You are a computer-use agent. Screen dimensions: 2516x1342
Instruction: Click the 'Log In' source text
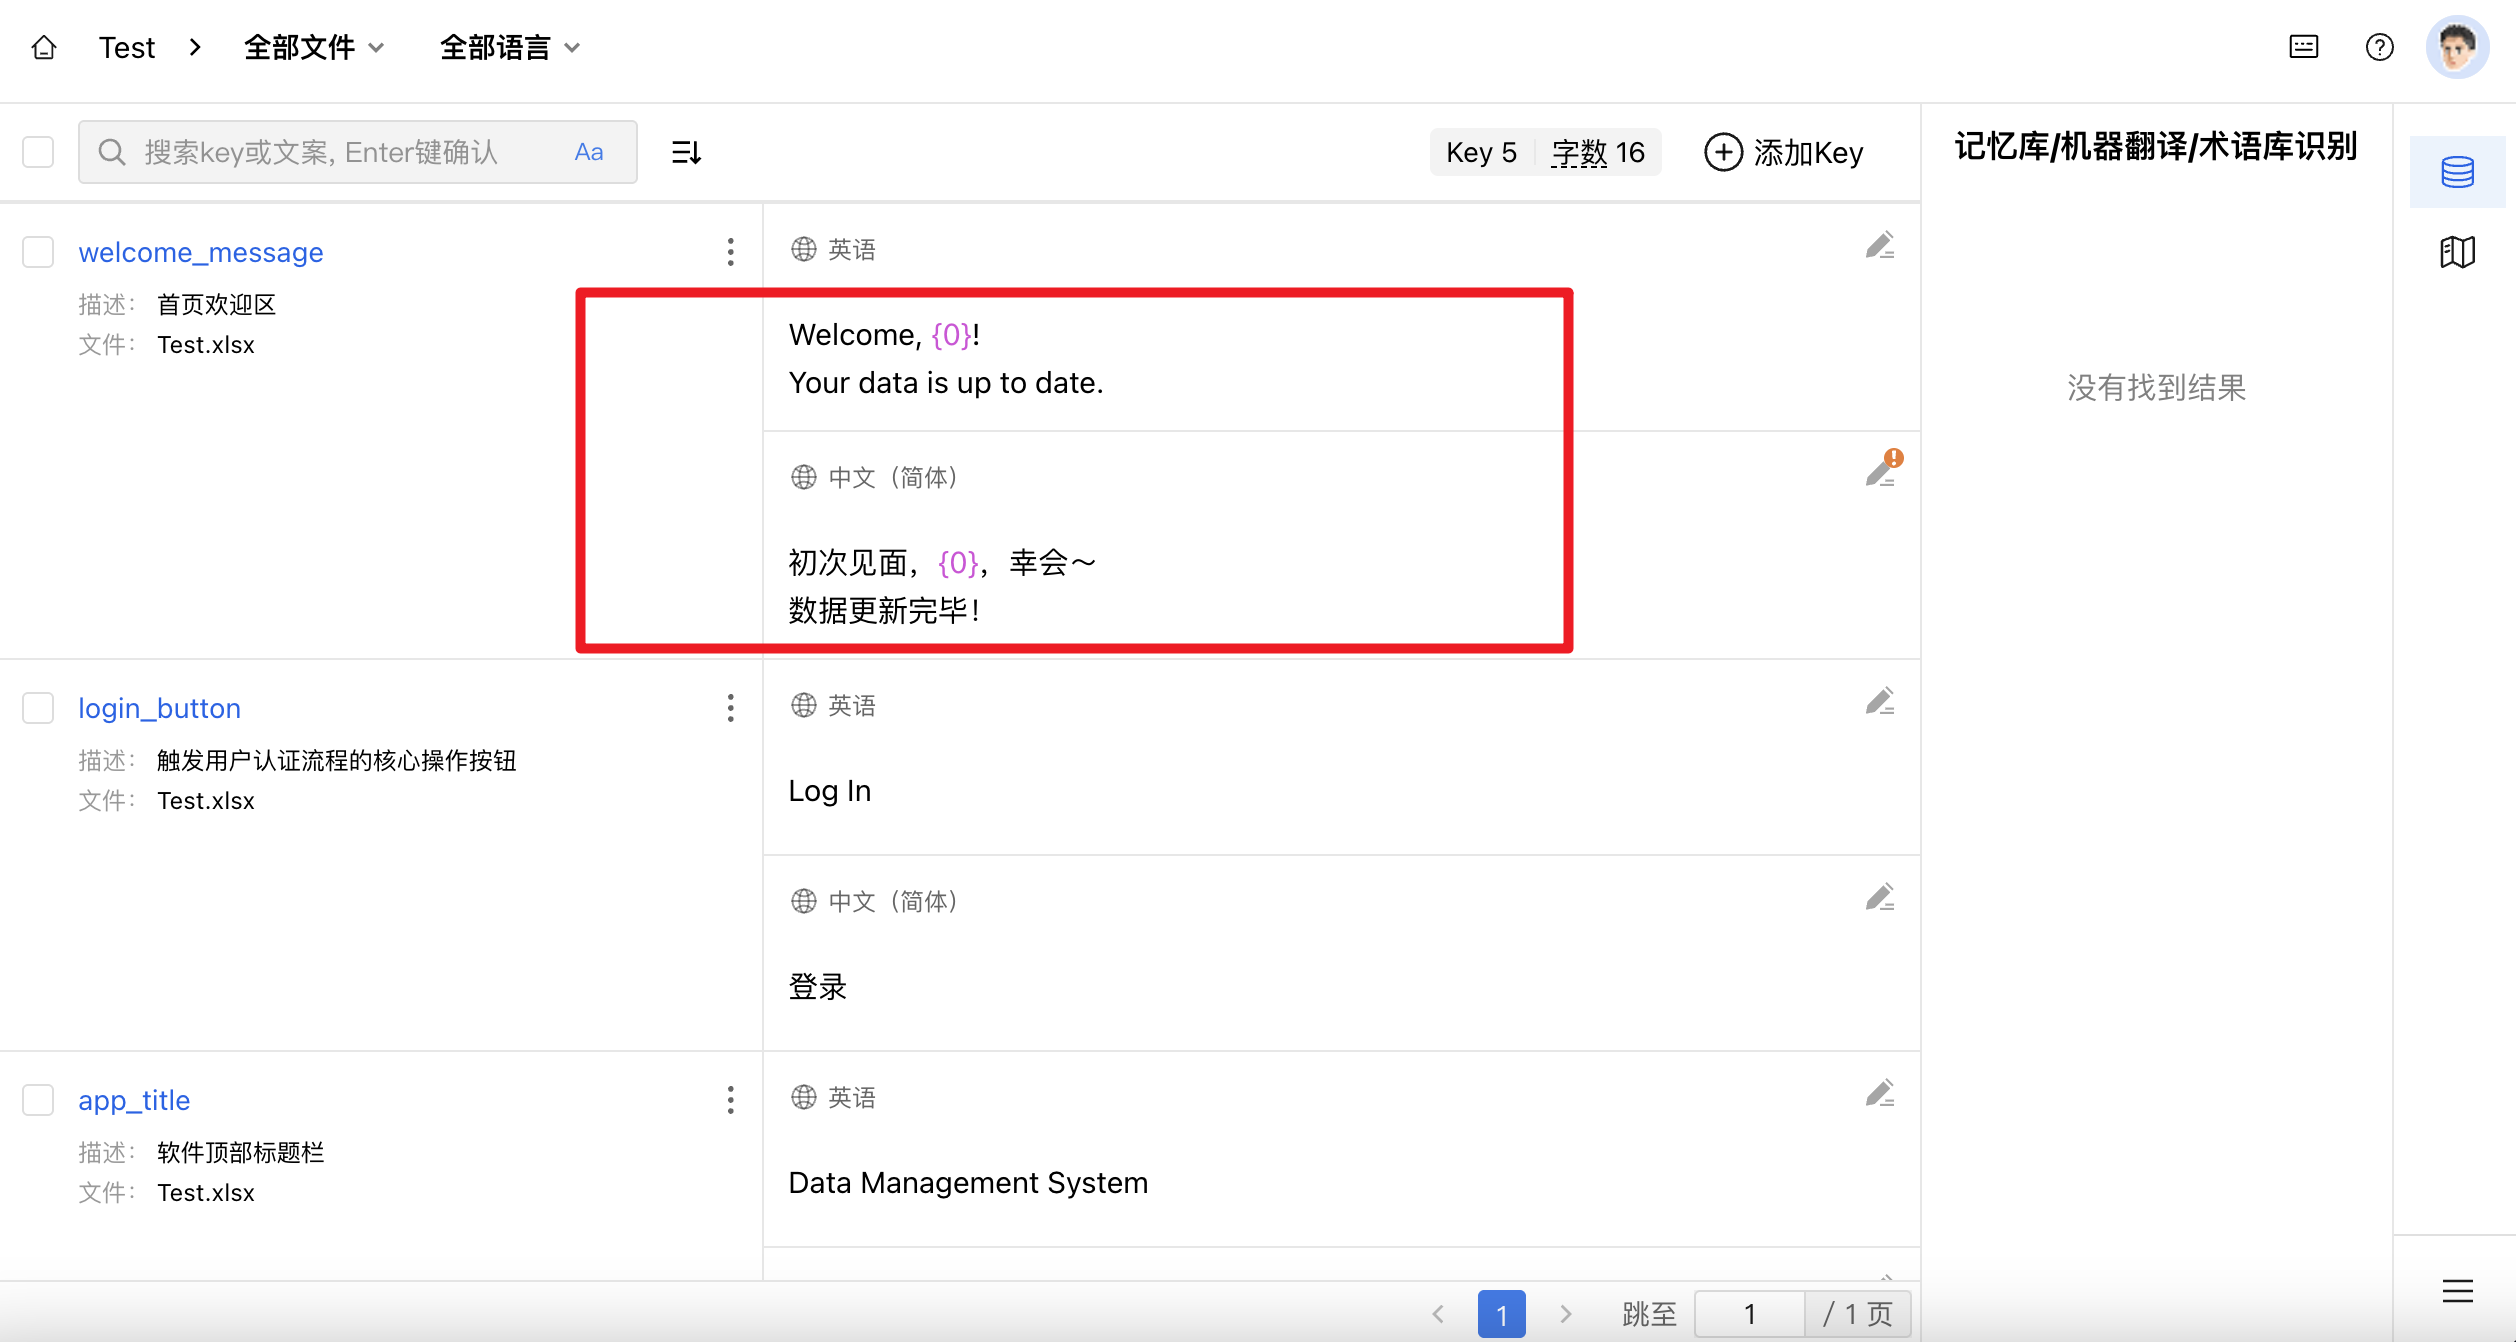[x=830, y=791]
